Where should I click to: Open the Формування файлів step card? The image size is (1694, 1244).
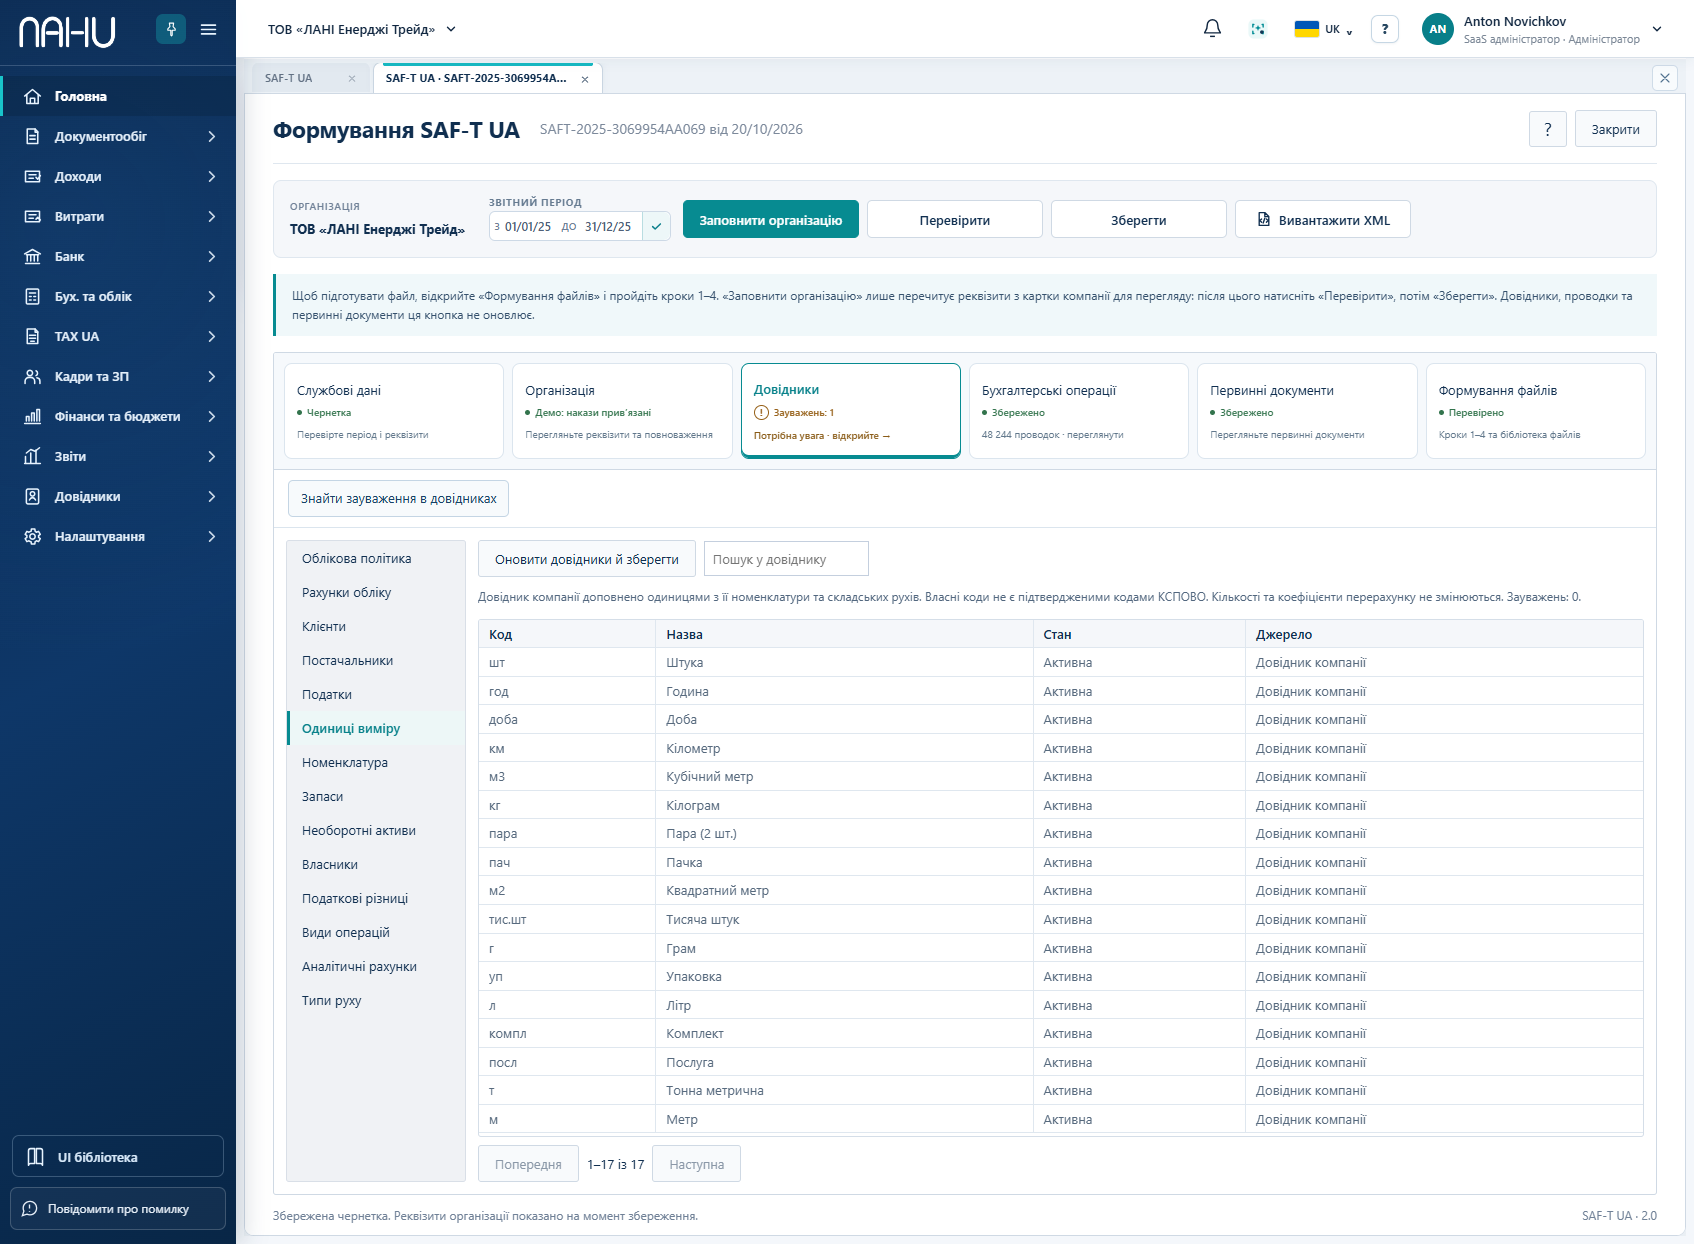click(x=1535, y=411)
